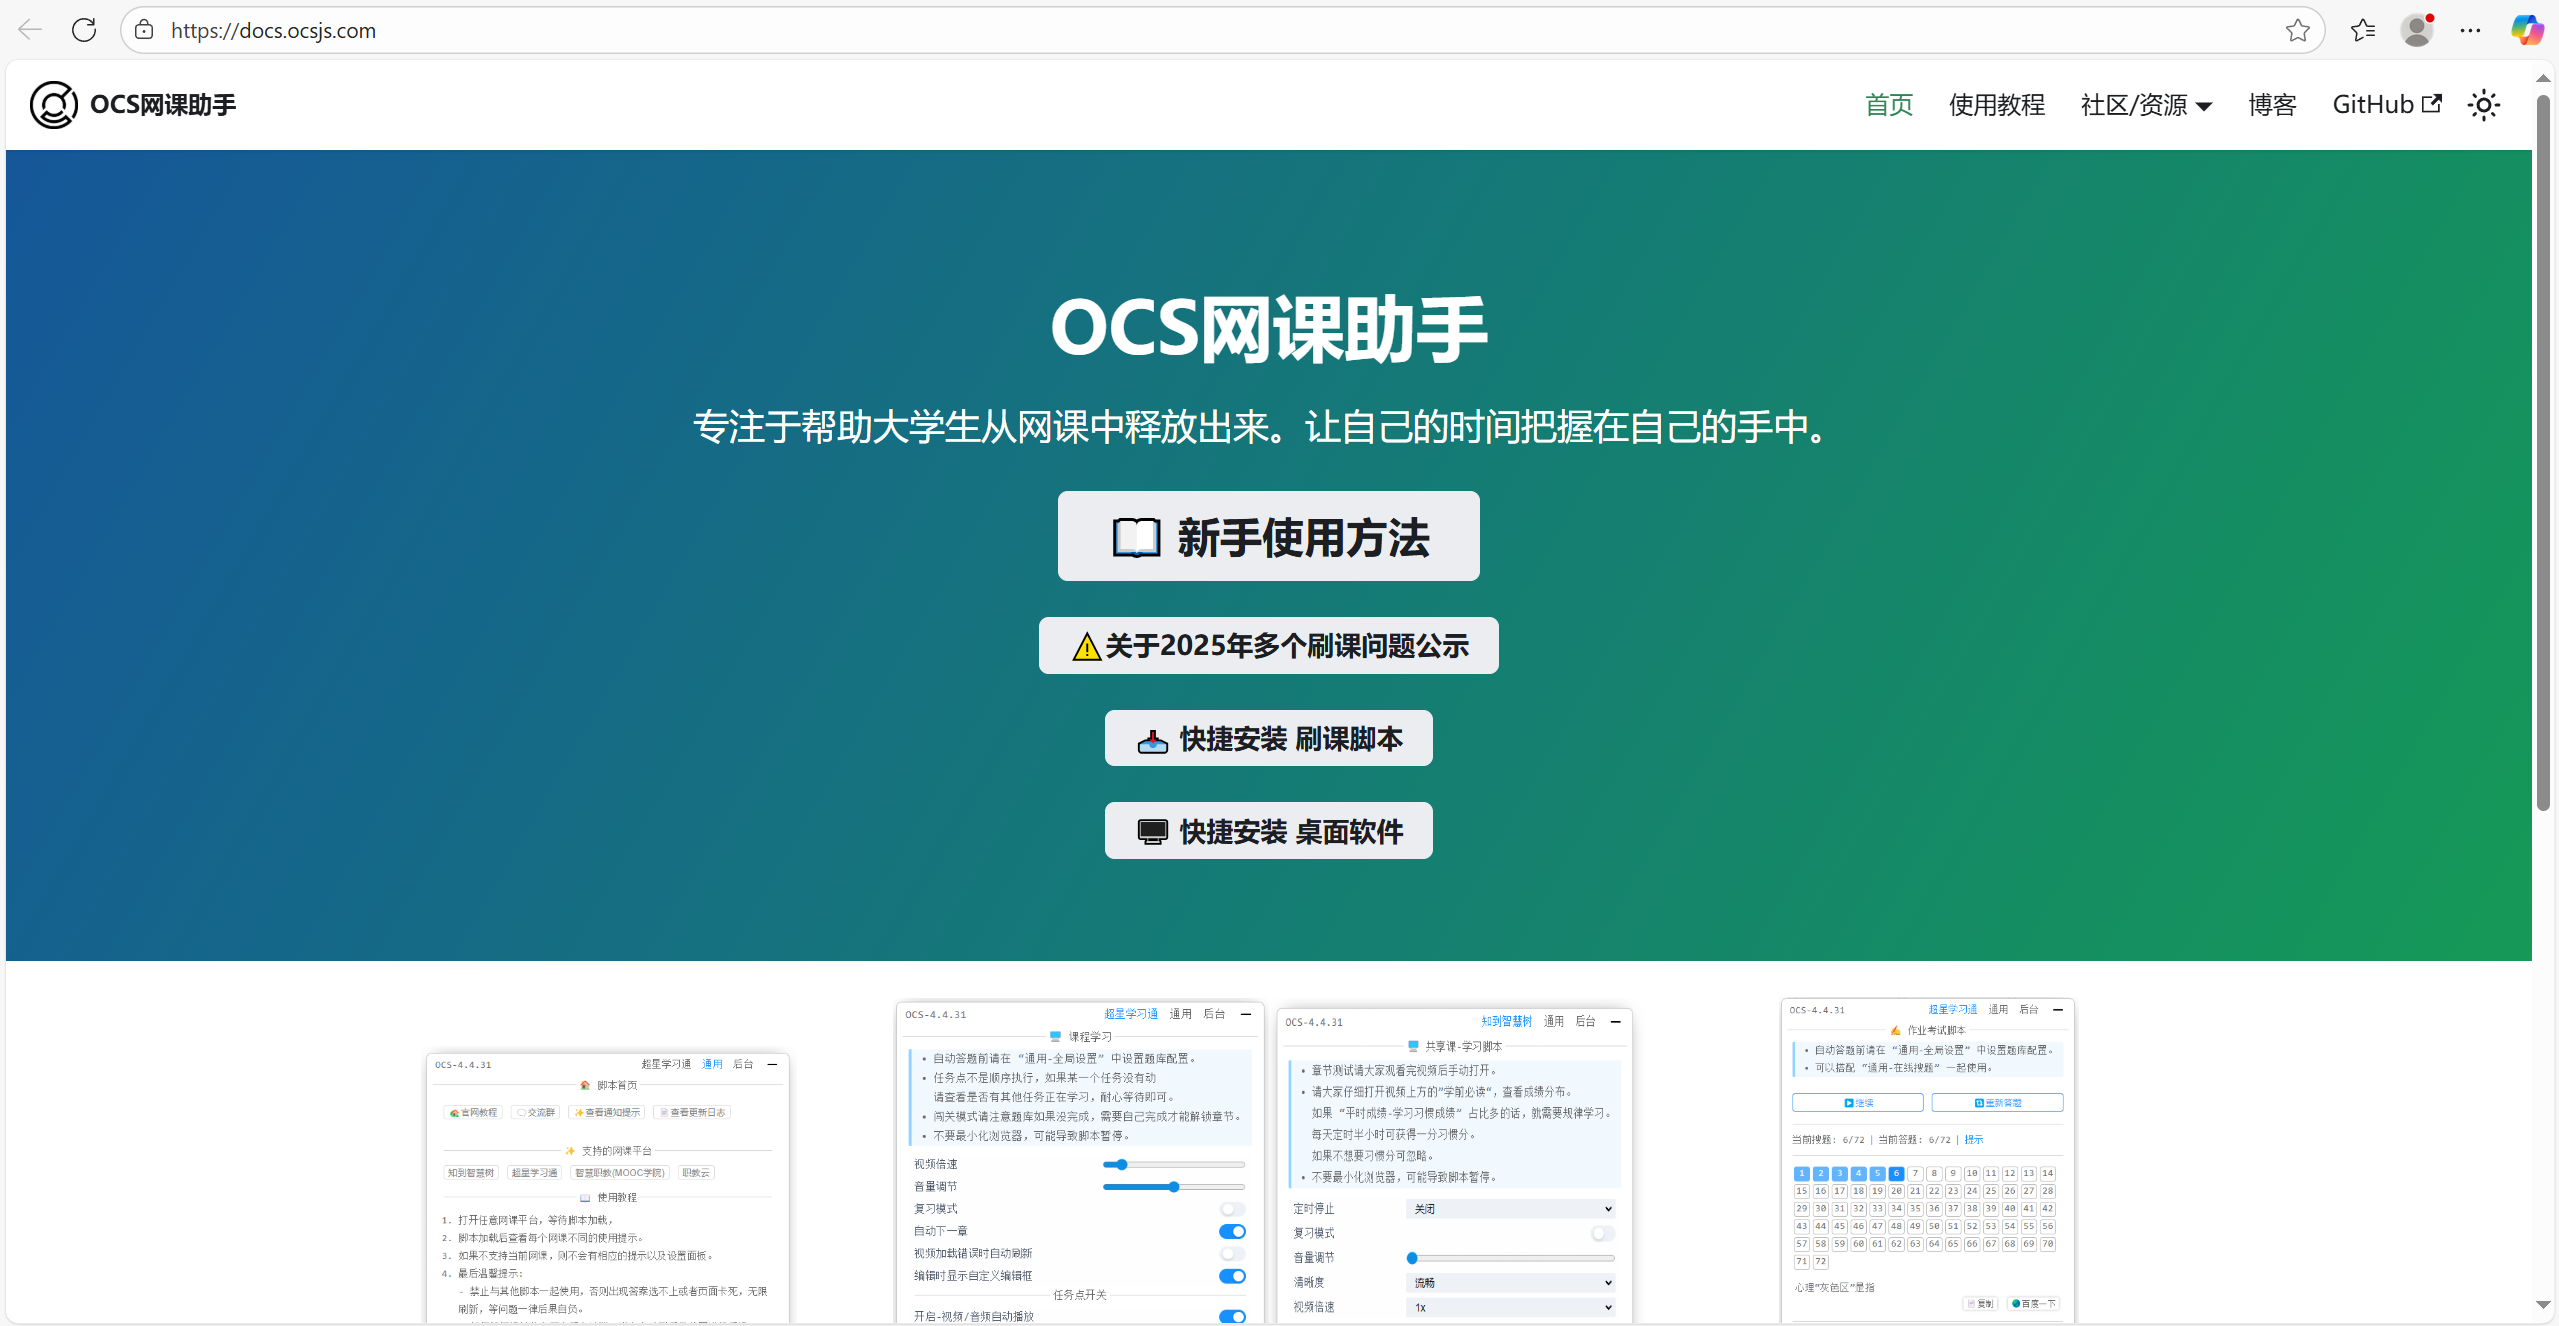Open GitHub via external link icon
2559x1326 pixels.
tap(2432, 104)
